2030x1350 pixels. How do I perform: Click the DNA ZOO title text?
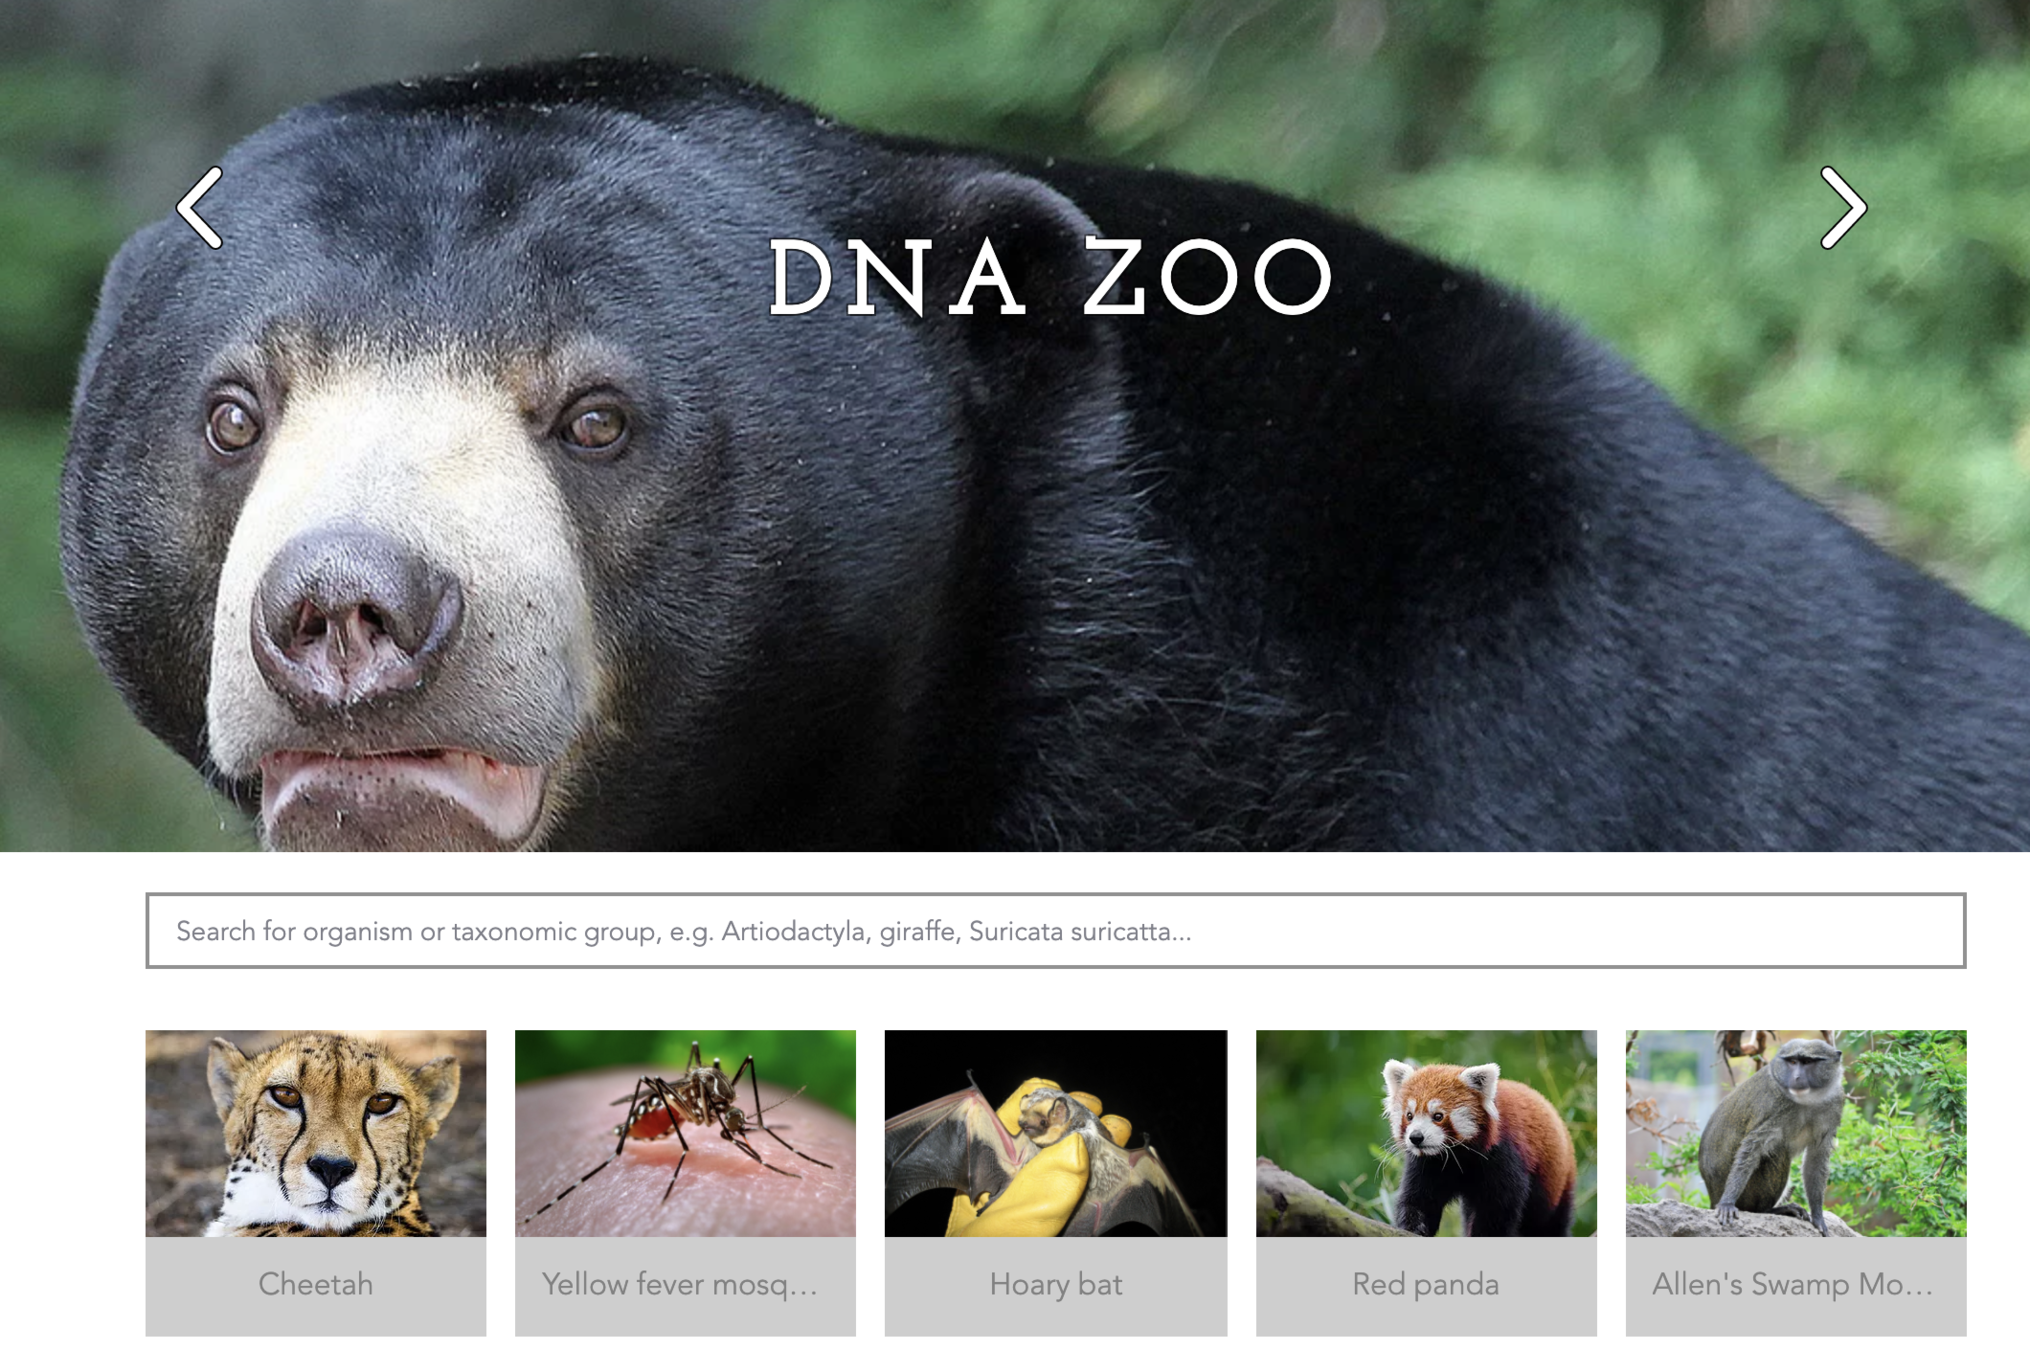coord(1050,278)
